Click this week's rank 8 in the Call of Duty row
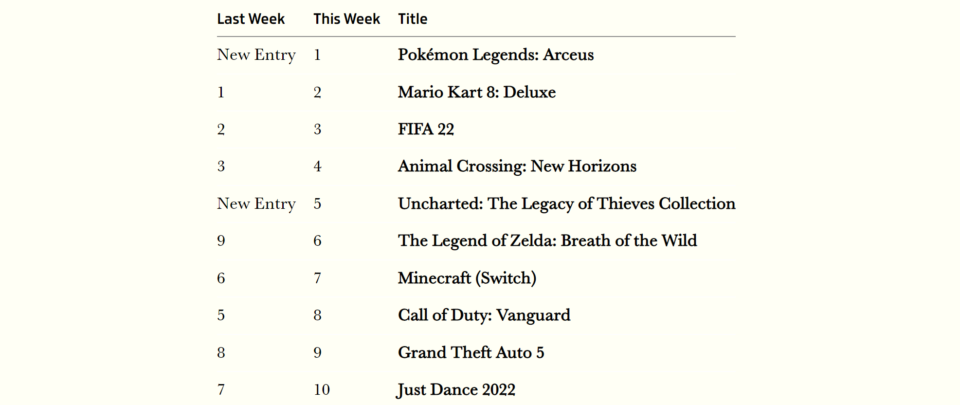This screenshot has width=960, height=405. [x=317, y=316]
